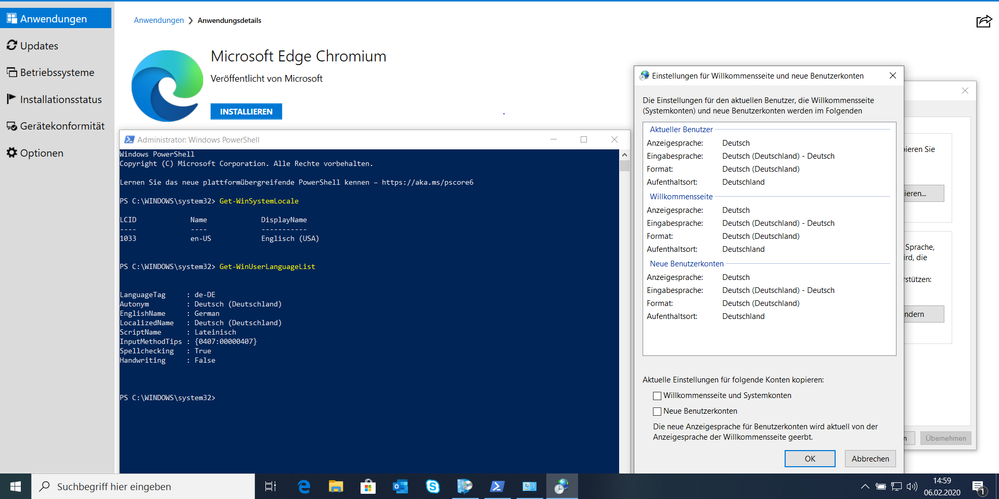The width and height of the screenshot is (999, 499).
Task: Open Skype from the taskbar
Action: click(x=433, y=486)
